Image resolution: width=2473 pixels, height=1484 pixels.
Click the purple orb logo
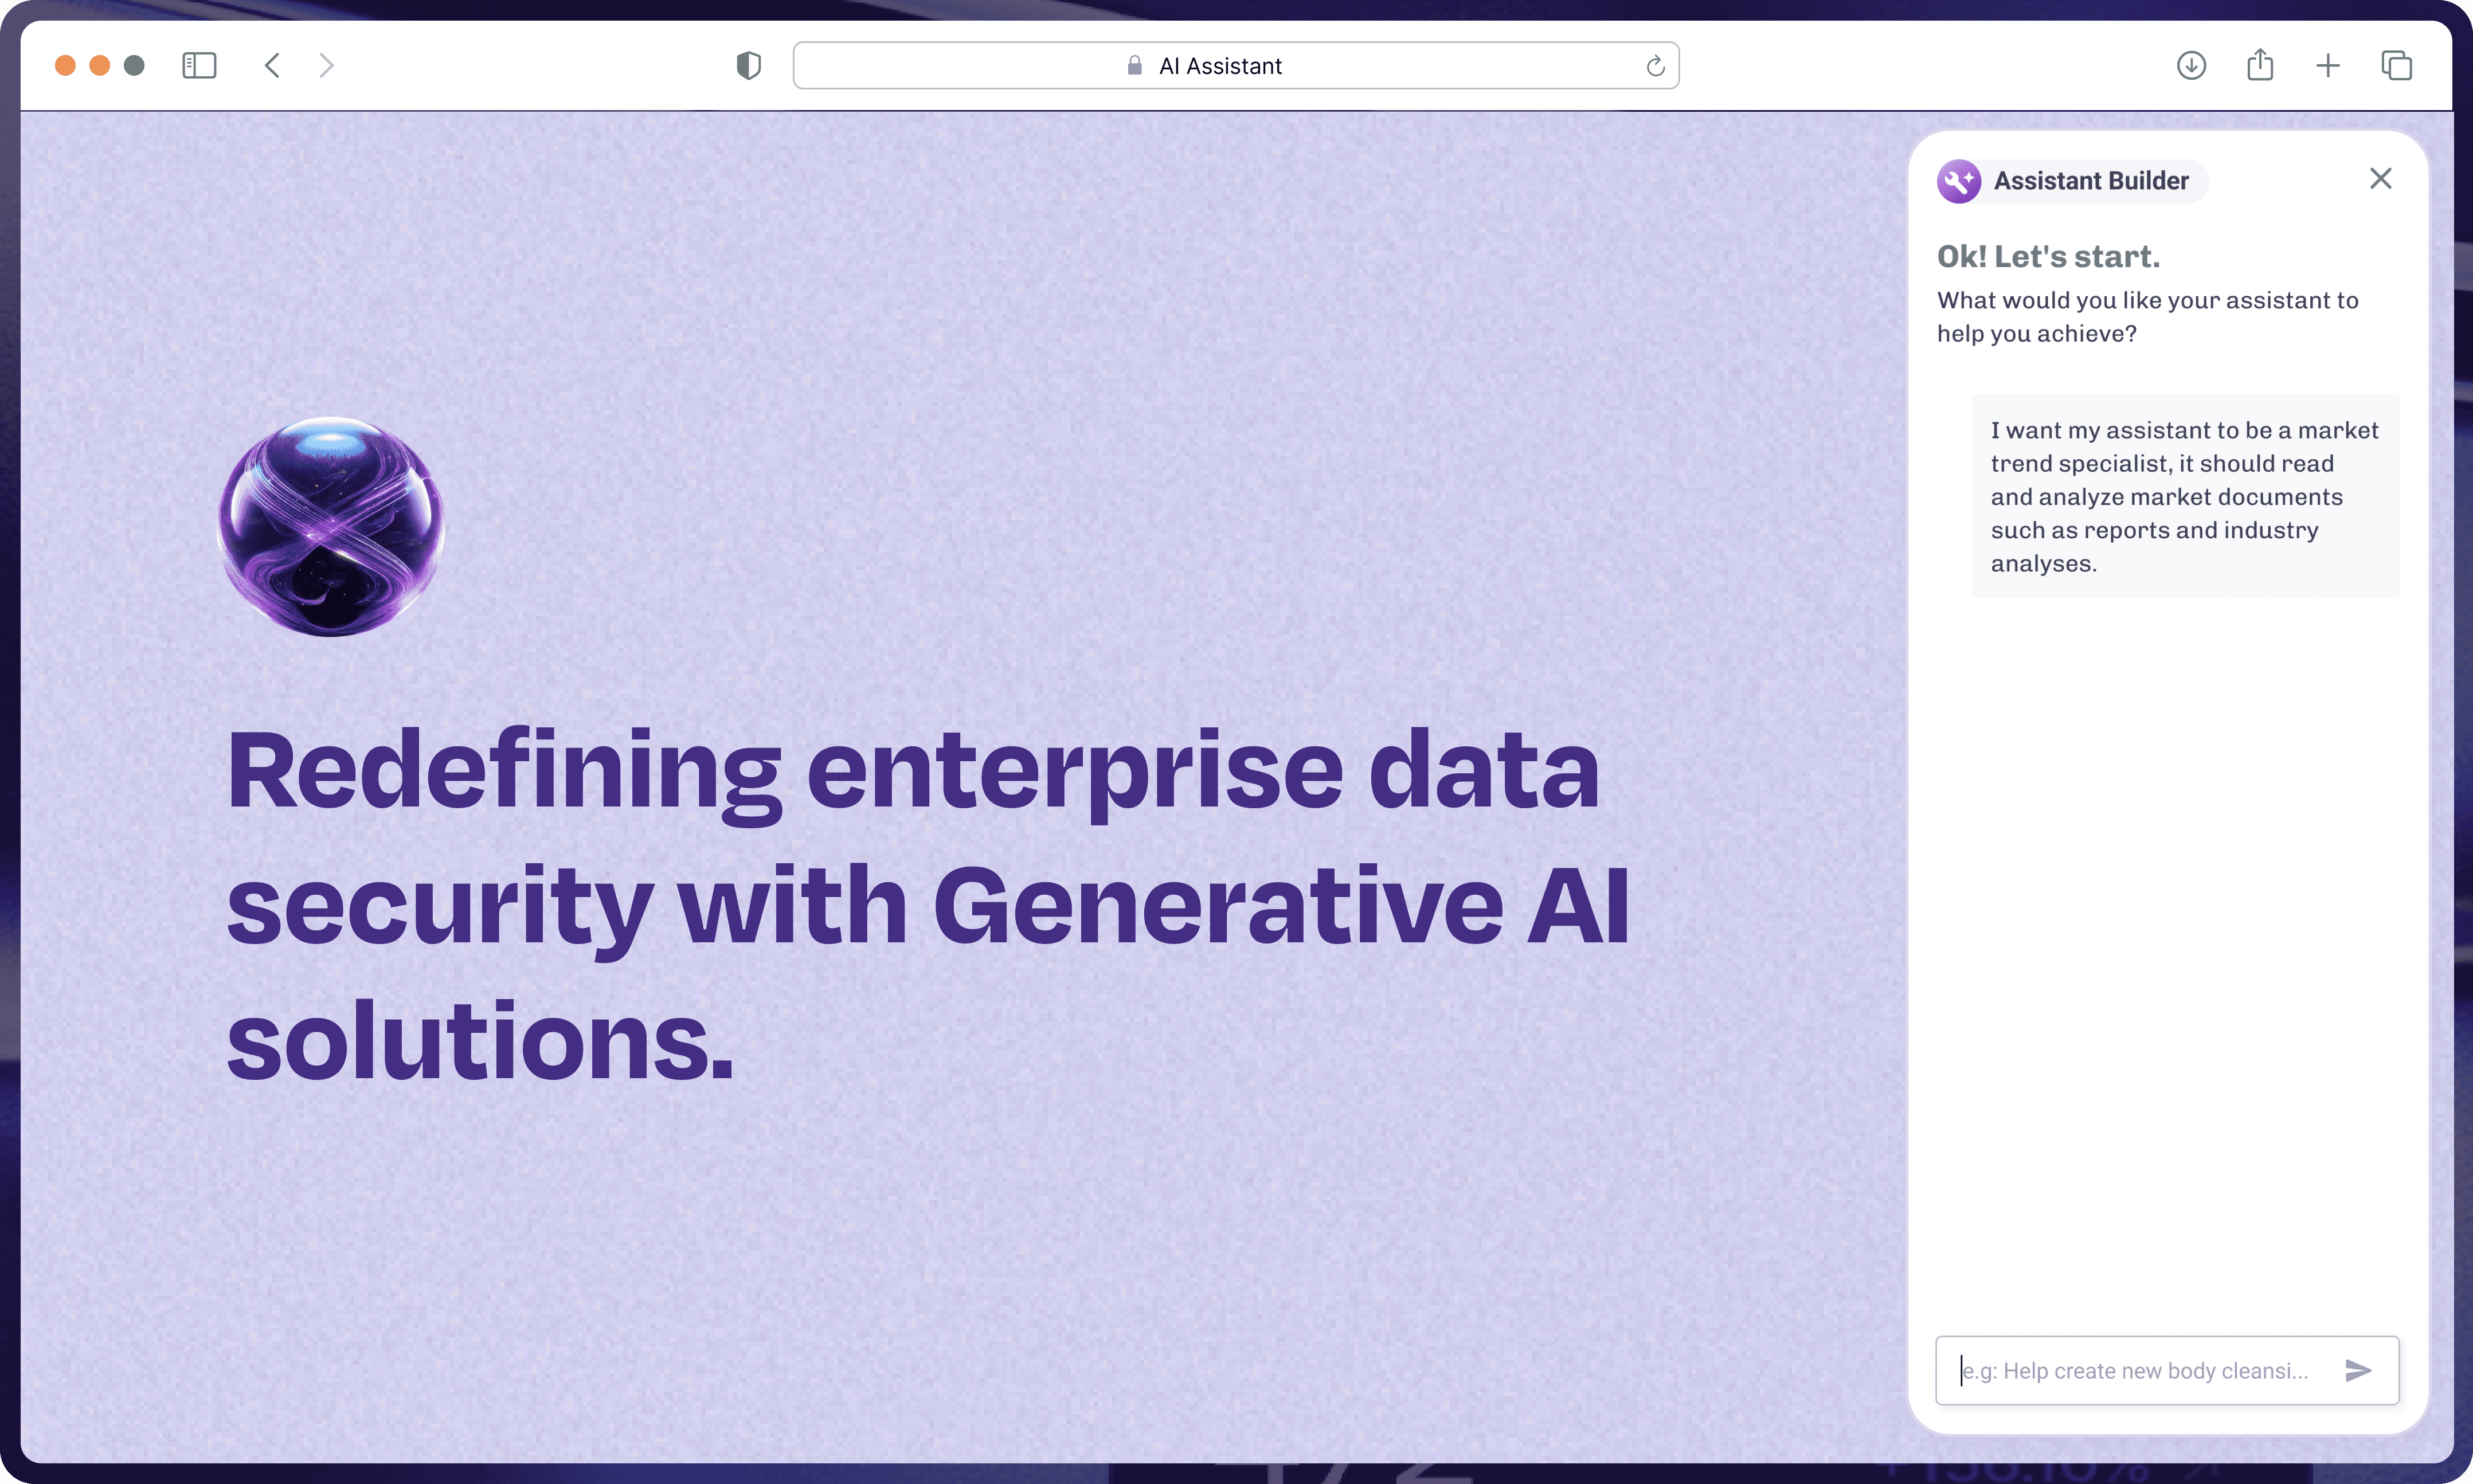(x=331, y=526)
